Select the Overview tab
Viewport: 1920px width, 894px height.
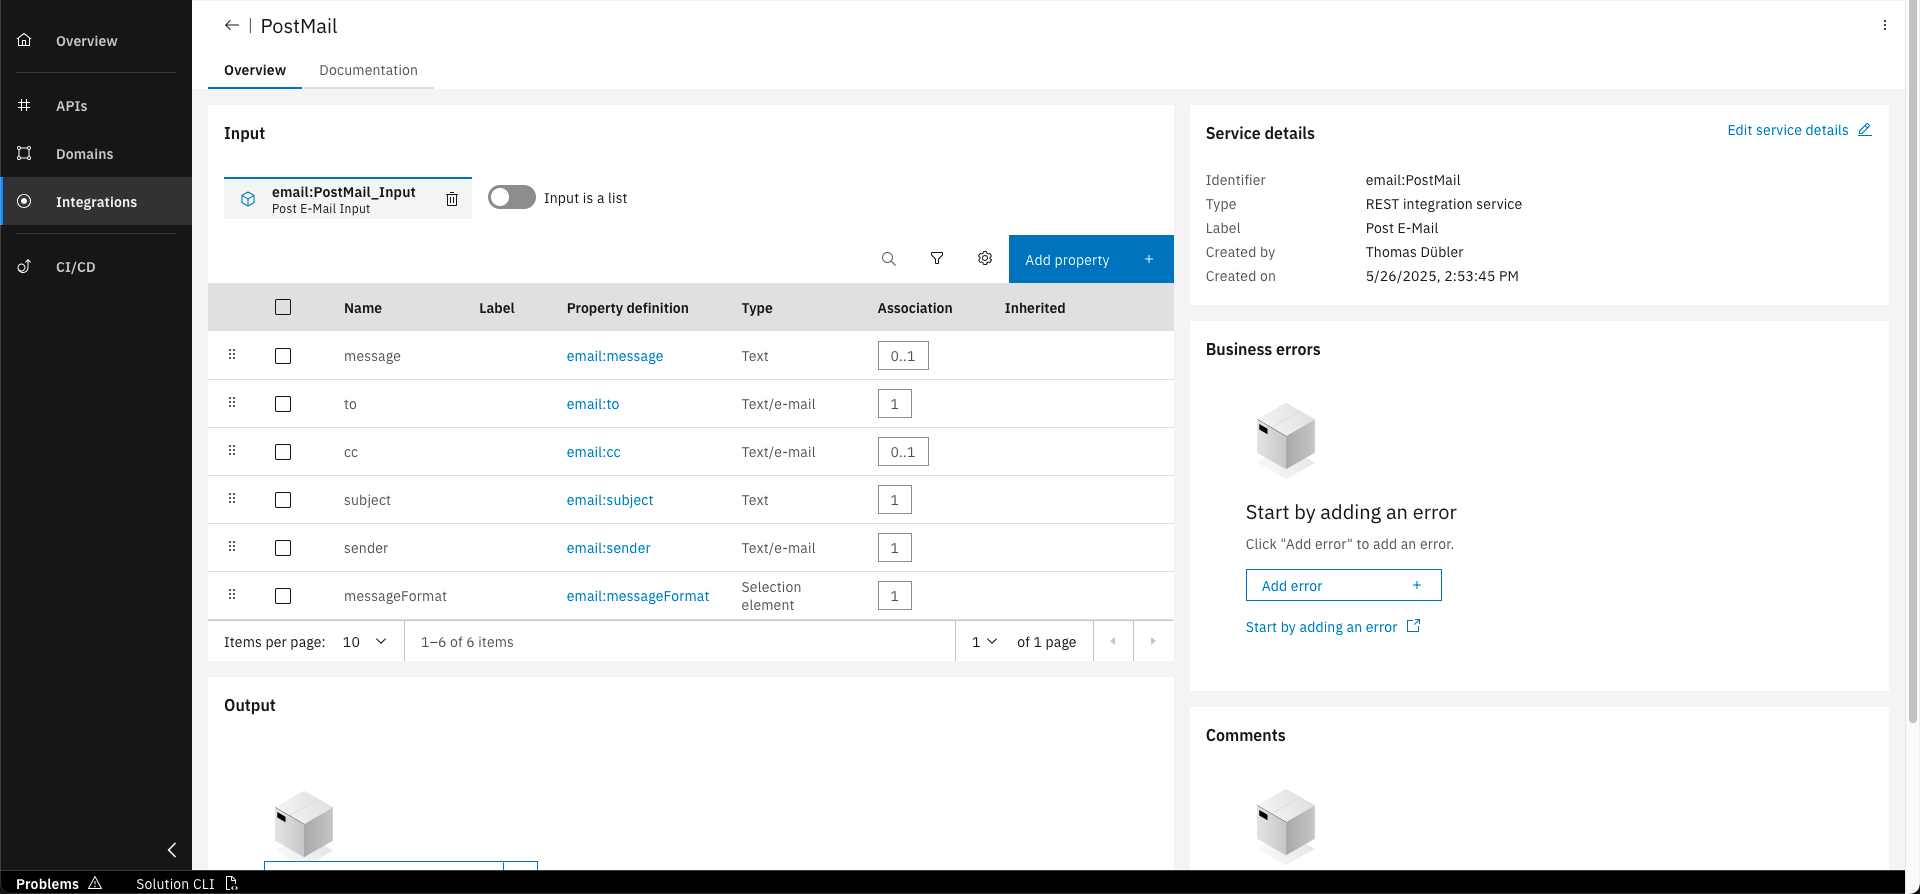click(255, 70)
